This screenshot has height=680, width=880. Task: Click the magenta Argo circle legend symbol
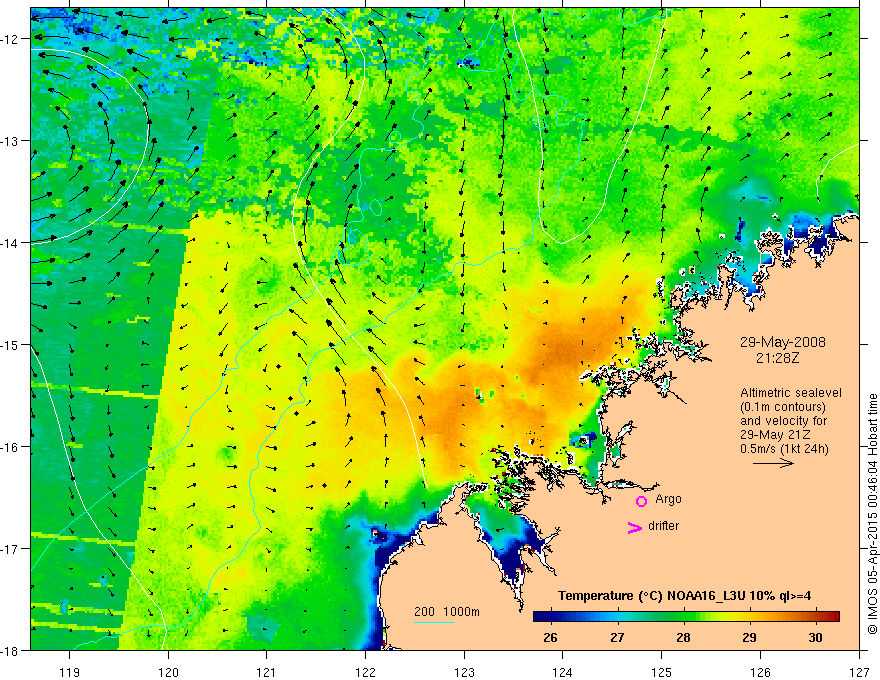tap(641, 501)
